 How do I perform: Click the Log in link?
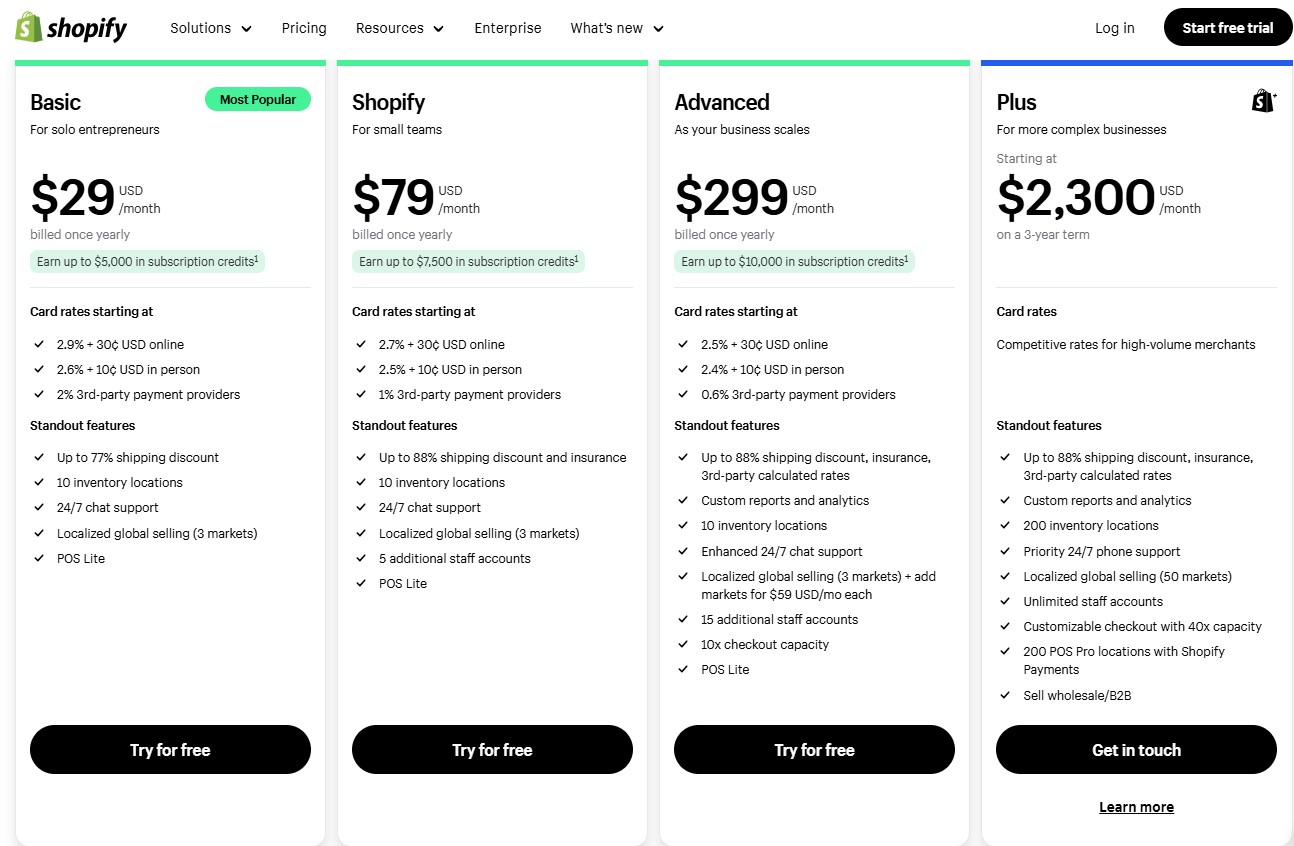pyautogui.click(x=1114, y=28)
